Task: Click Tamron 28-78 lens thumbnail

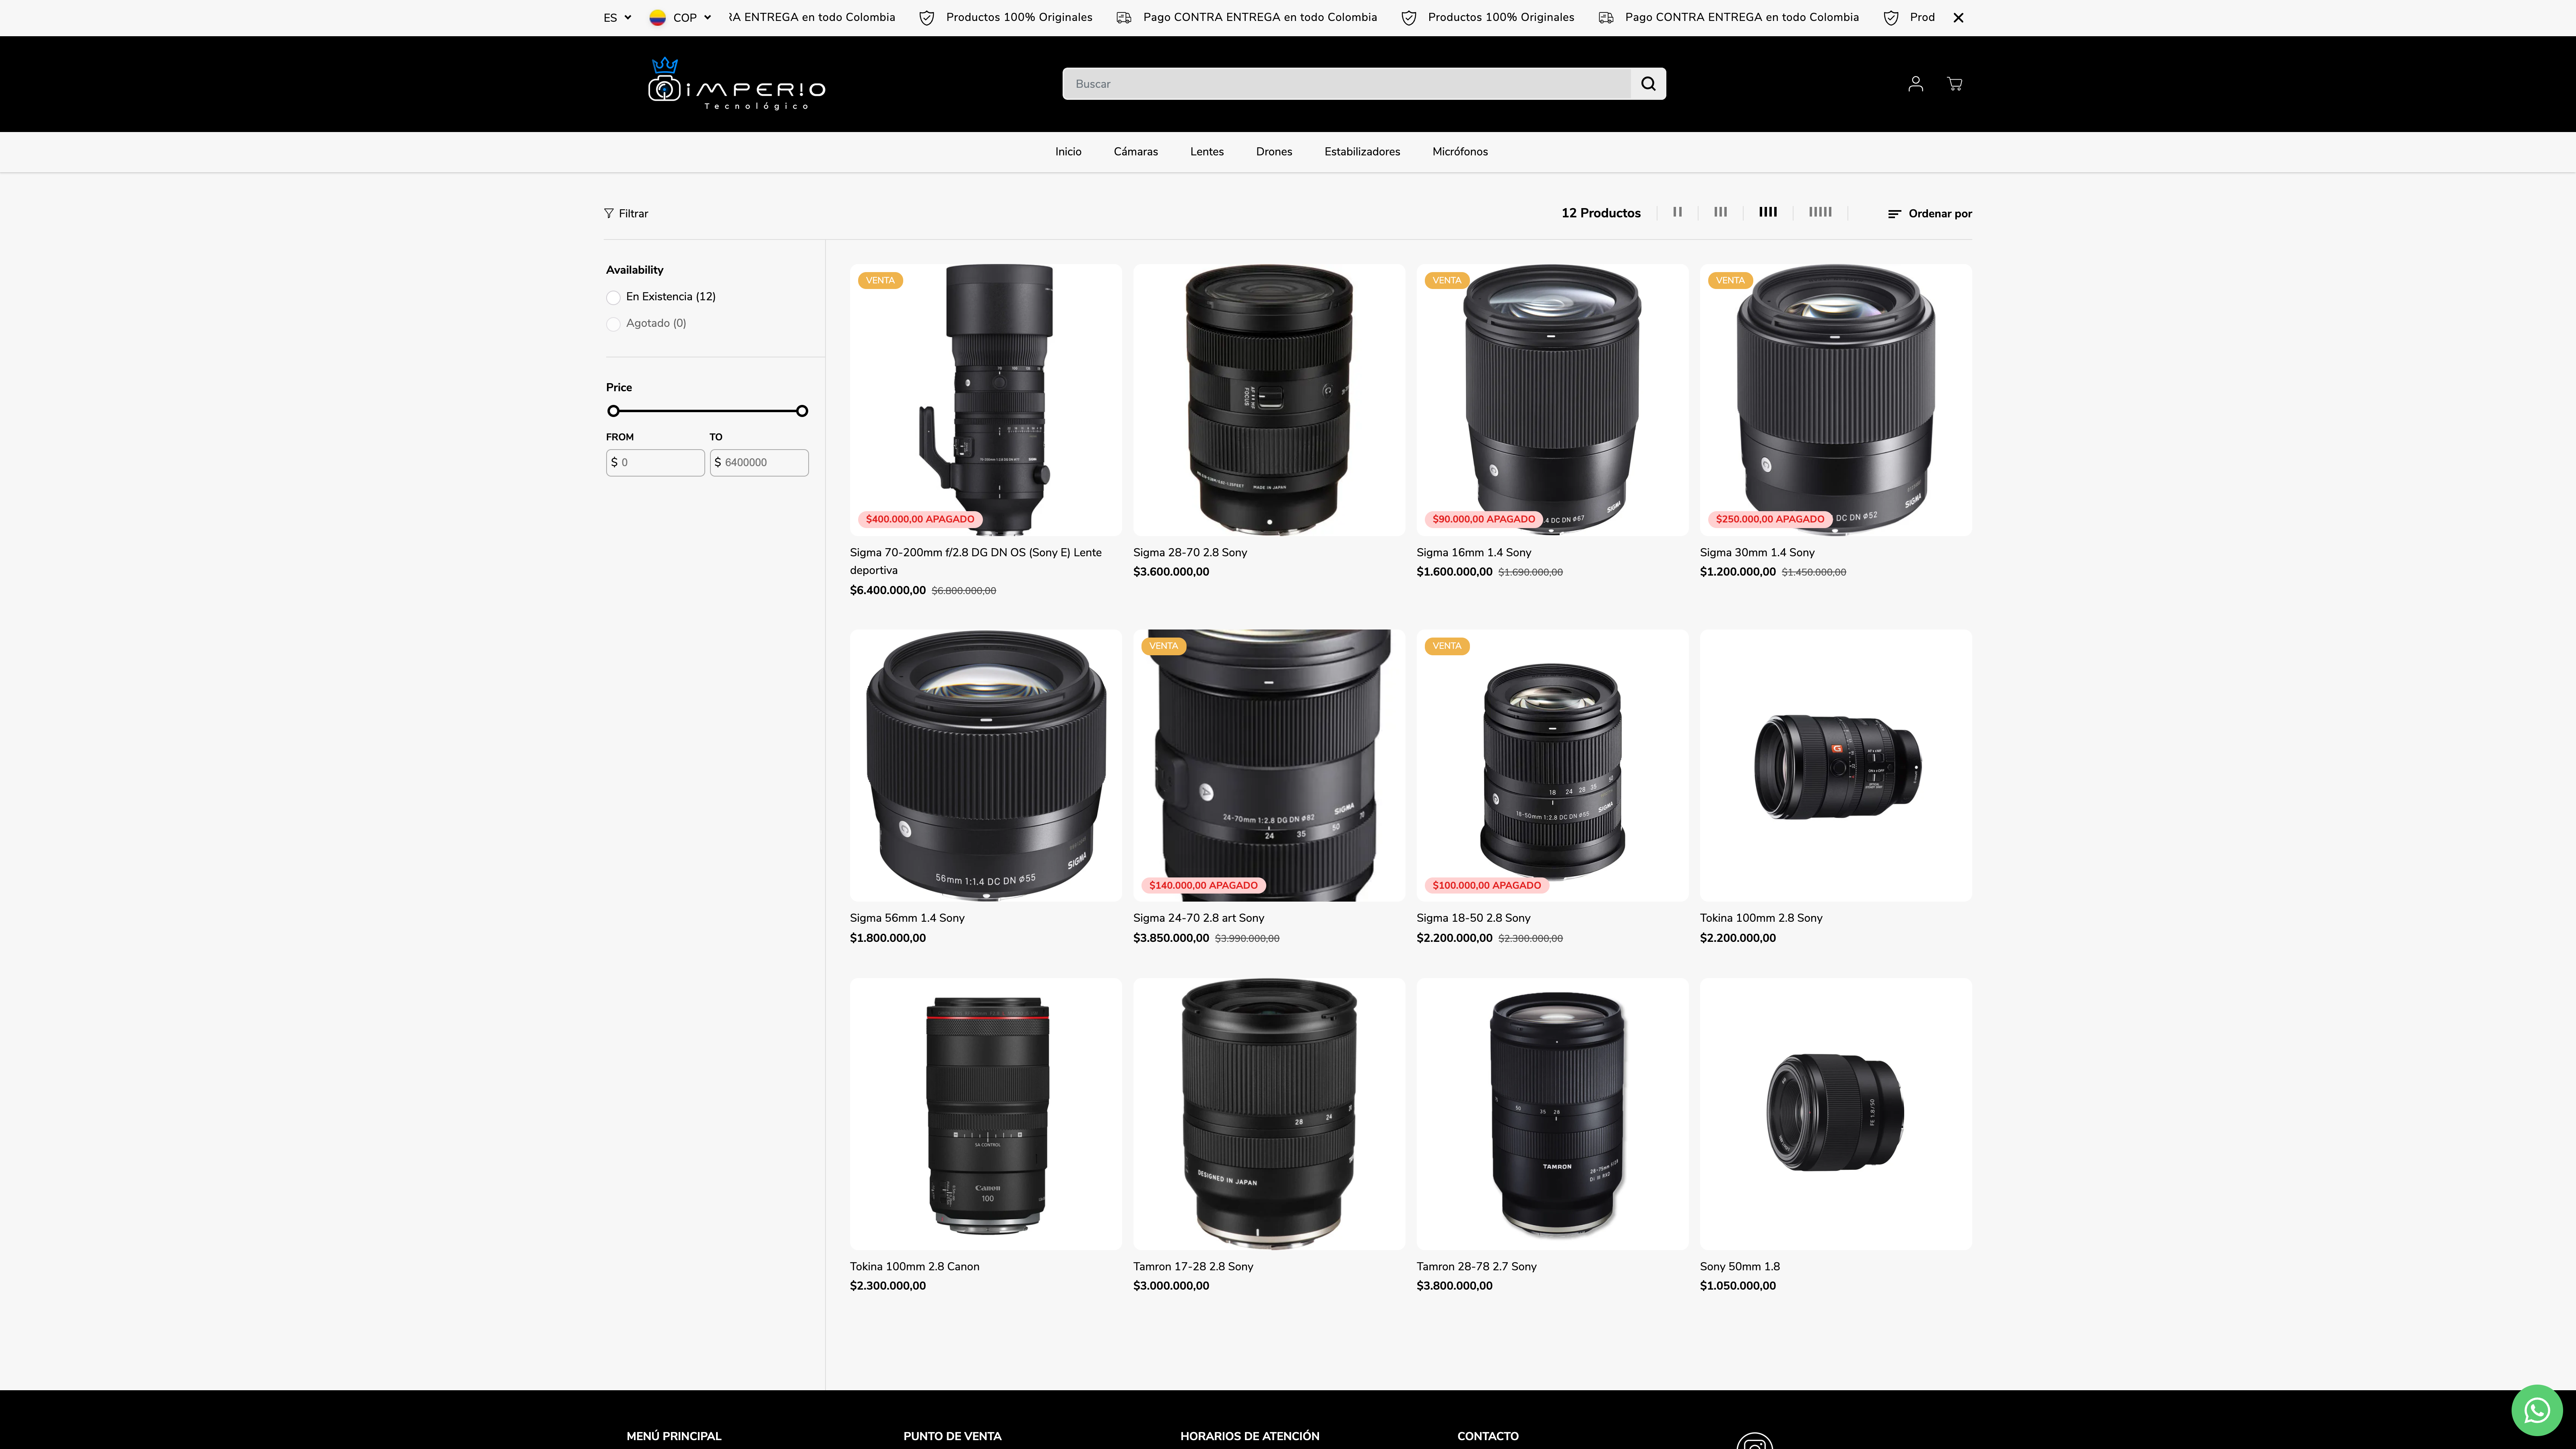Action: (x=1552, y=1114)
